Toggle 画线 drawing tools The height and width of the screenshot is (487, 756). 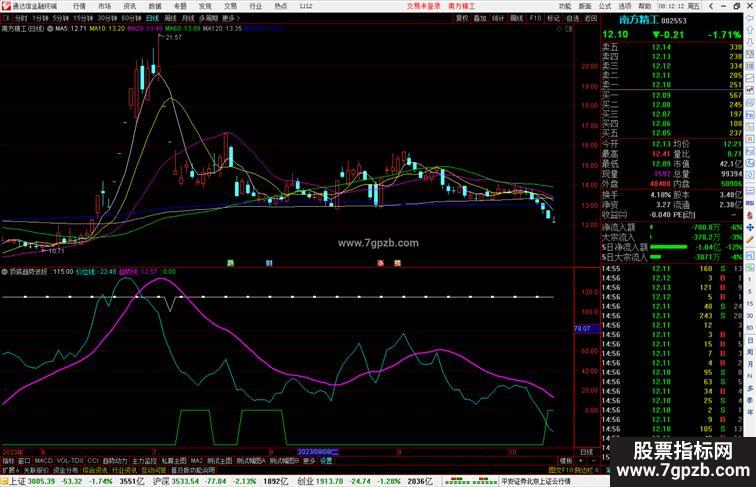[x=516, y=18]
